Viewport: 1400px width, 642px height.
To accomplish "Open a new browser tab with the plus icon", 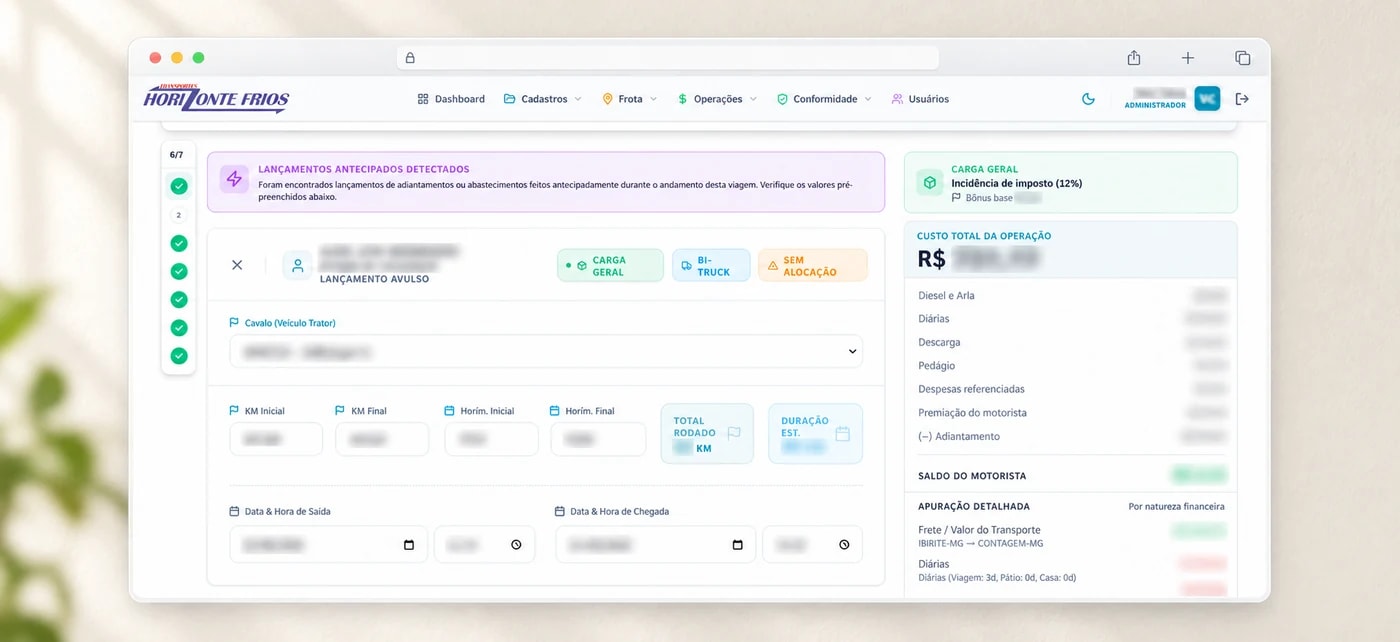I will [x=1188, y=58].
